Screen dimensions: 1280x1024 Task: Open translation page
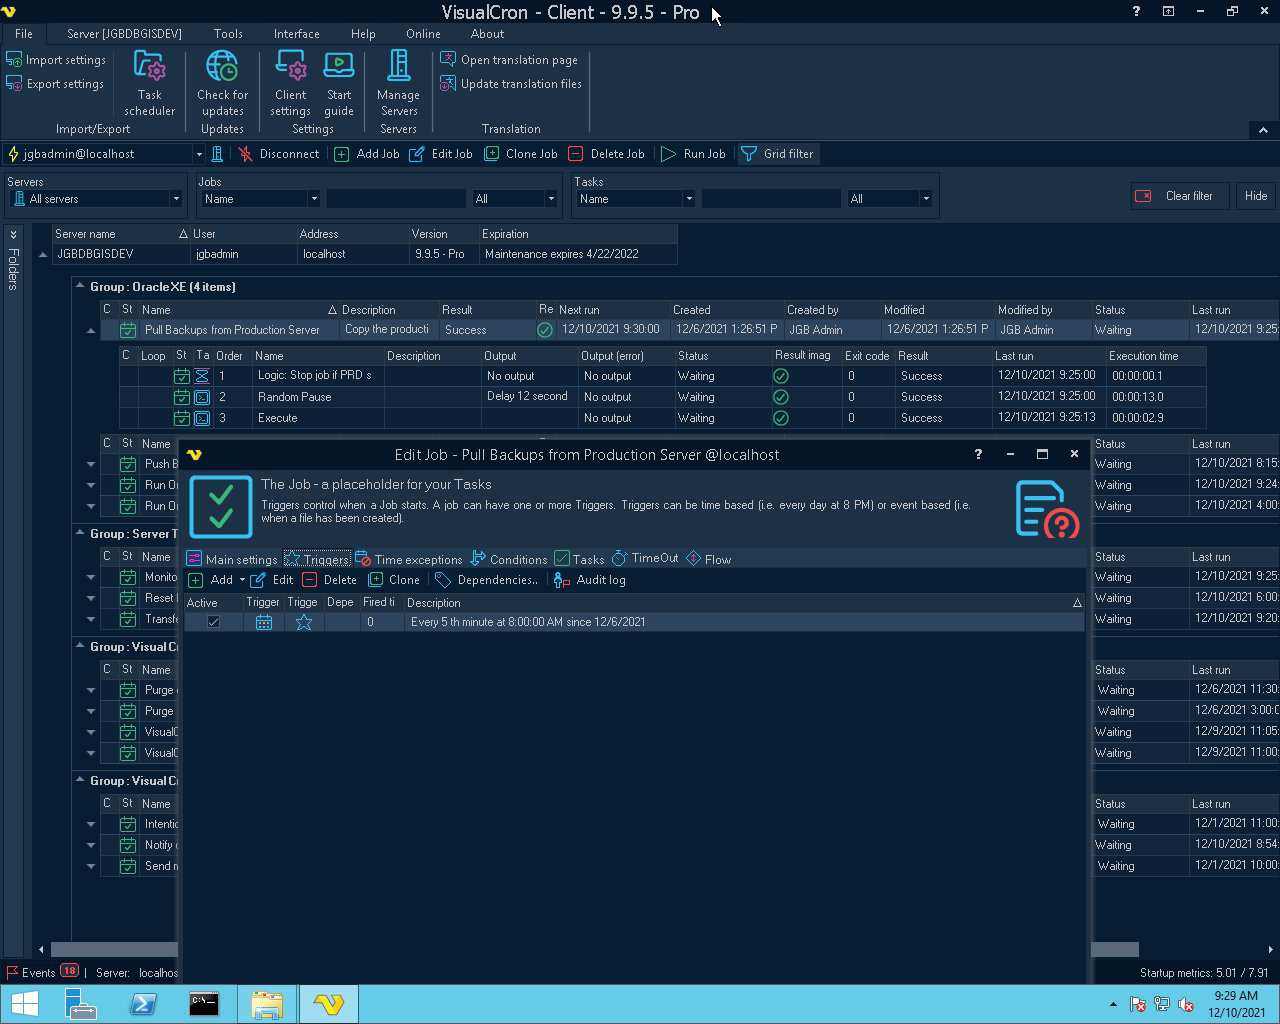pyautogui.click(x=509, y=60)
